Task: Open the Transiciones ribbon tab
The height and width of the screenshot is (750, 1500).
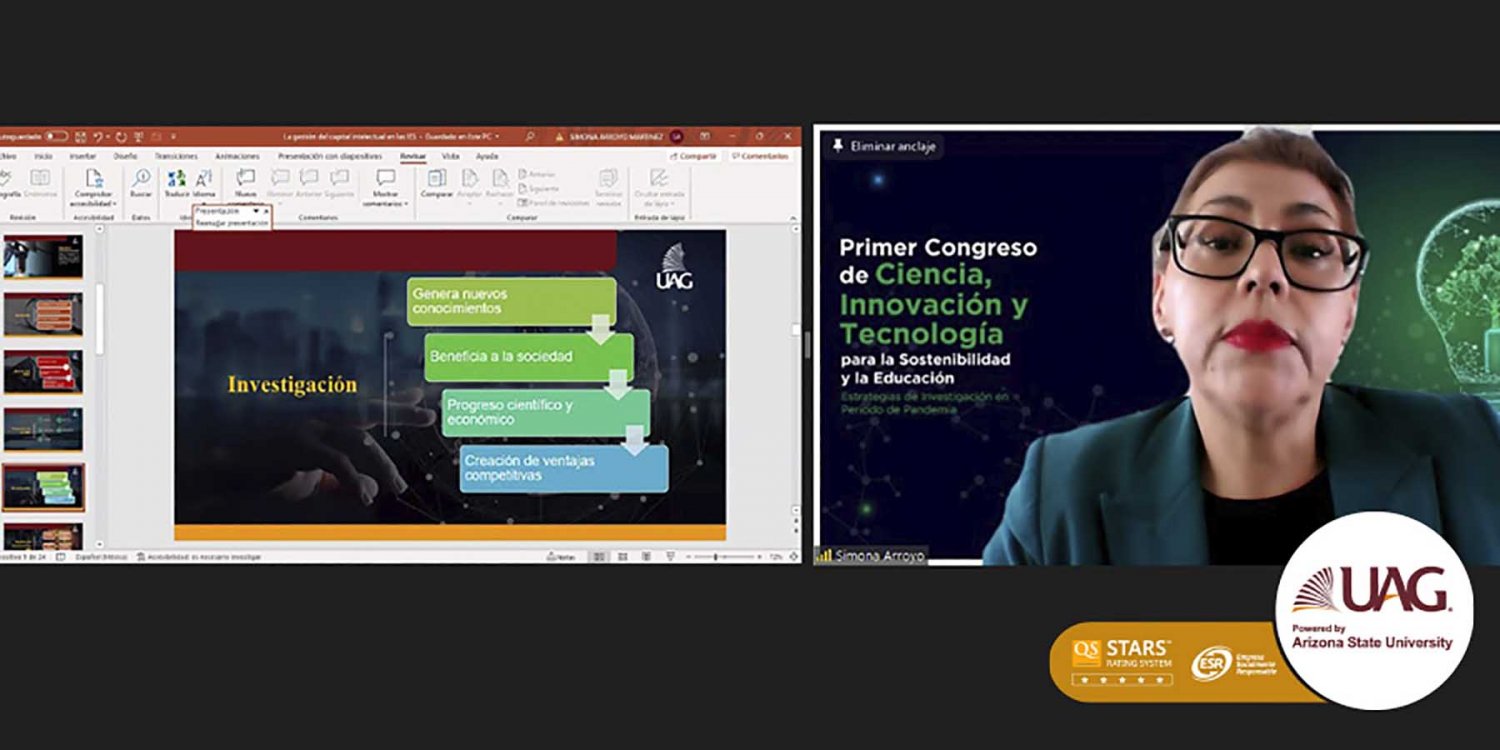Action: coord(176,156)
